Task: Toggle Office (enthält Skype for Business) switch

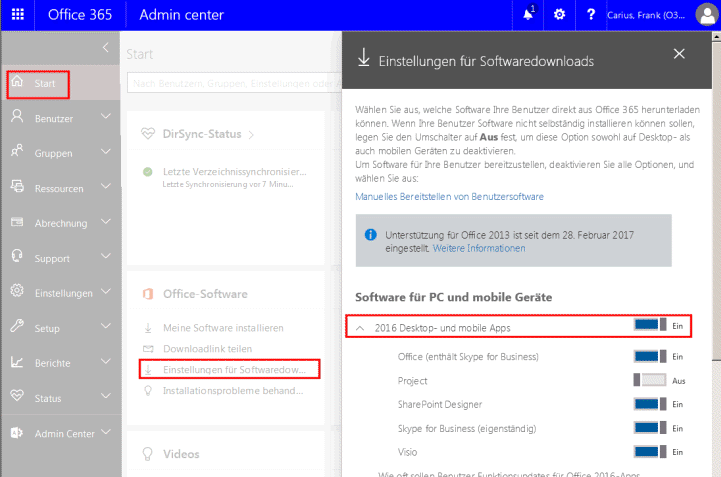Action: [650, 356]
